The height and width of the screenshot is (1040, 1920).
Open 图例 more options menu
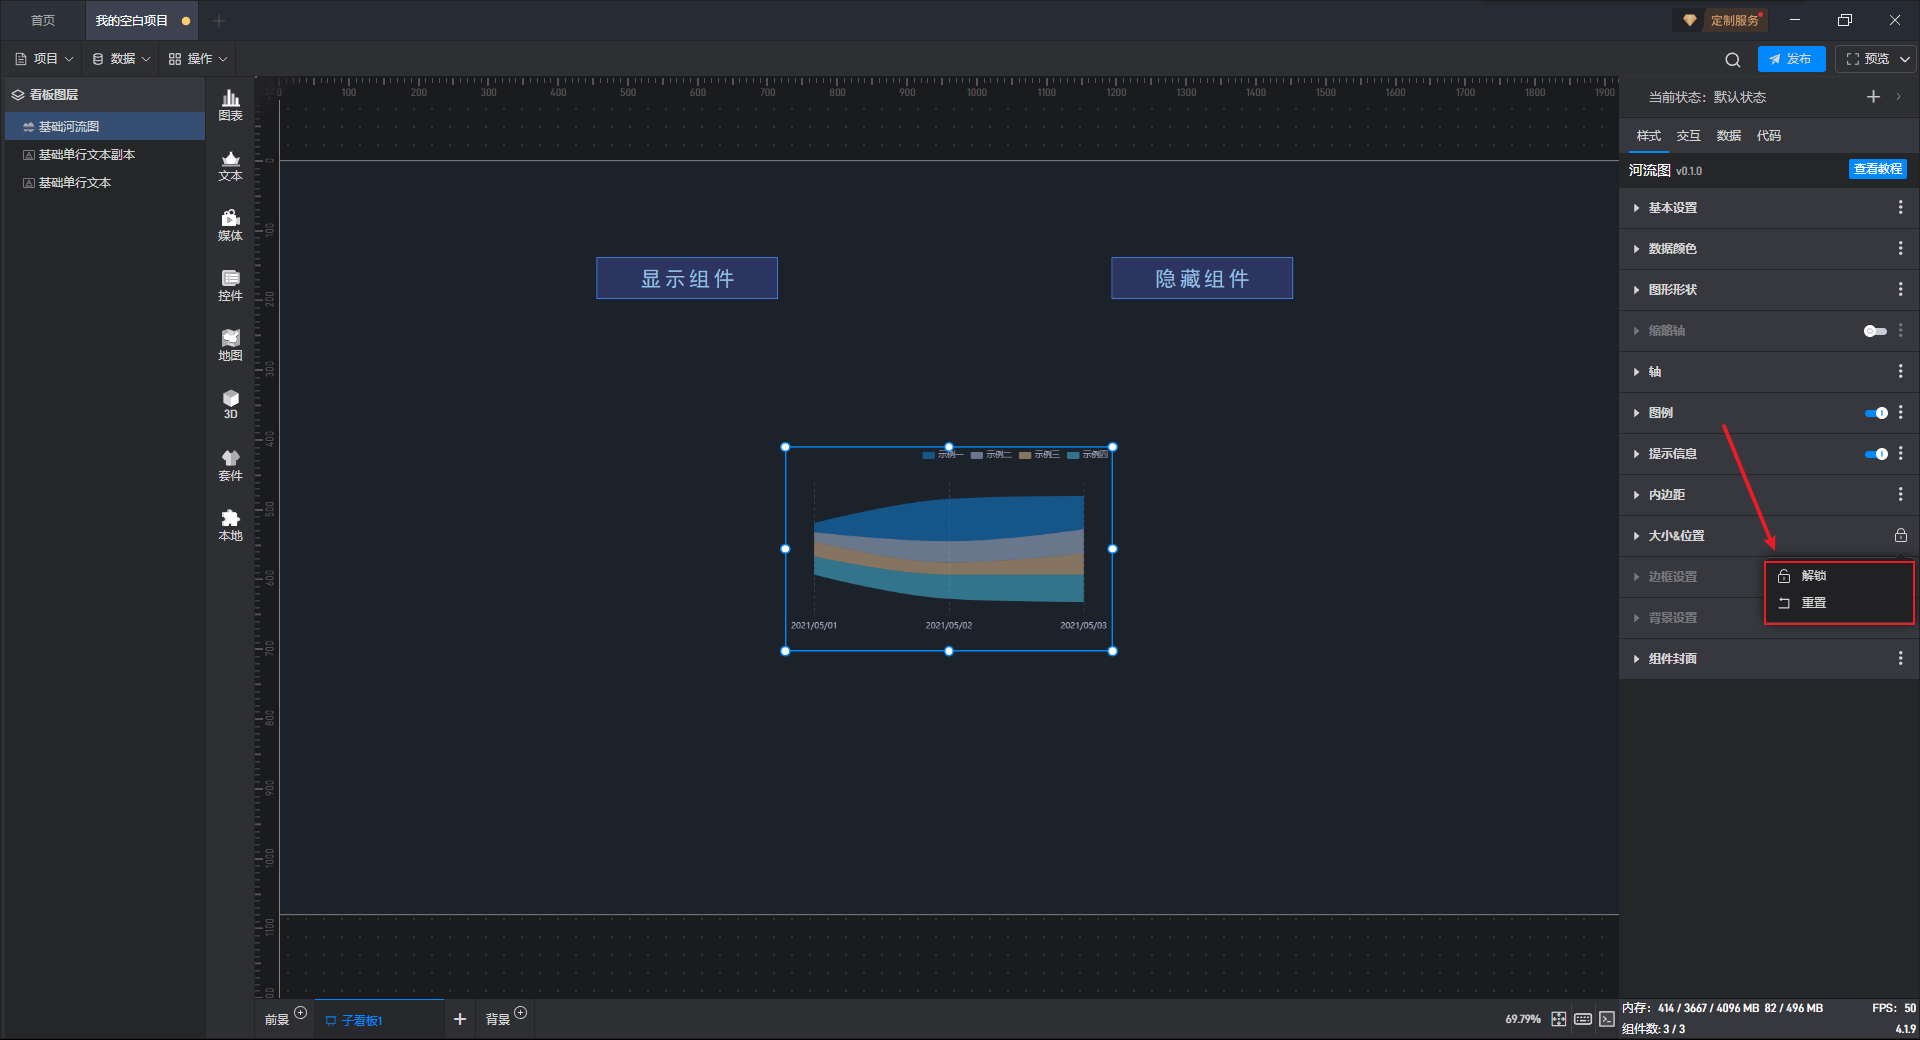tap(1900, 412)
